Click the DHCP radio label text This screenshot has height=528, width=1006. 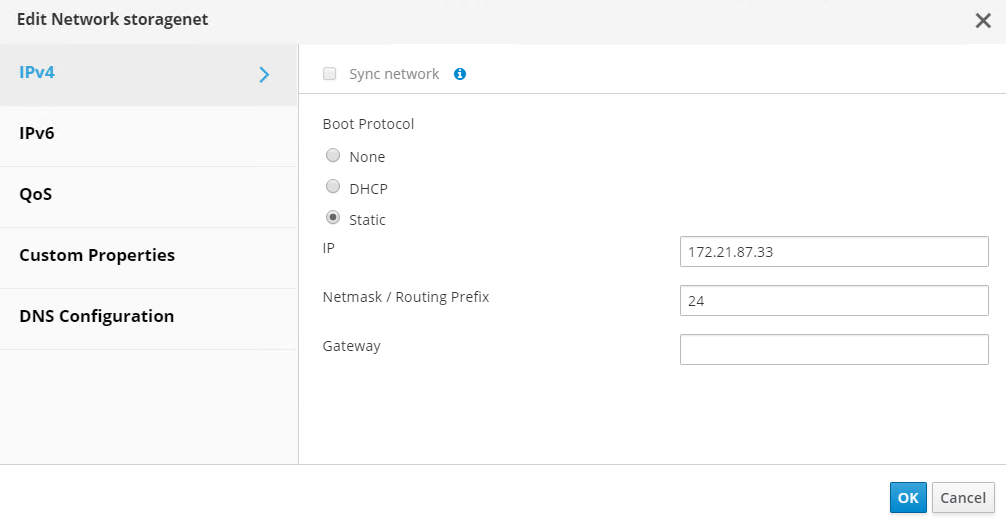368,188
